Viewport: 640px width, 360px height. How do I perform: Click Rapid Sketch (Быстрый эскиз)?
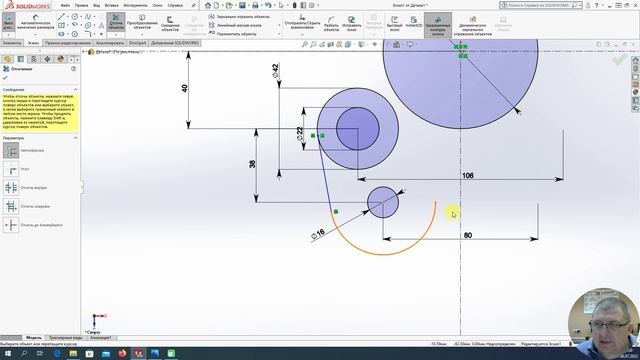[x=394, y=24]
